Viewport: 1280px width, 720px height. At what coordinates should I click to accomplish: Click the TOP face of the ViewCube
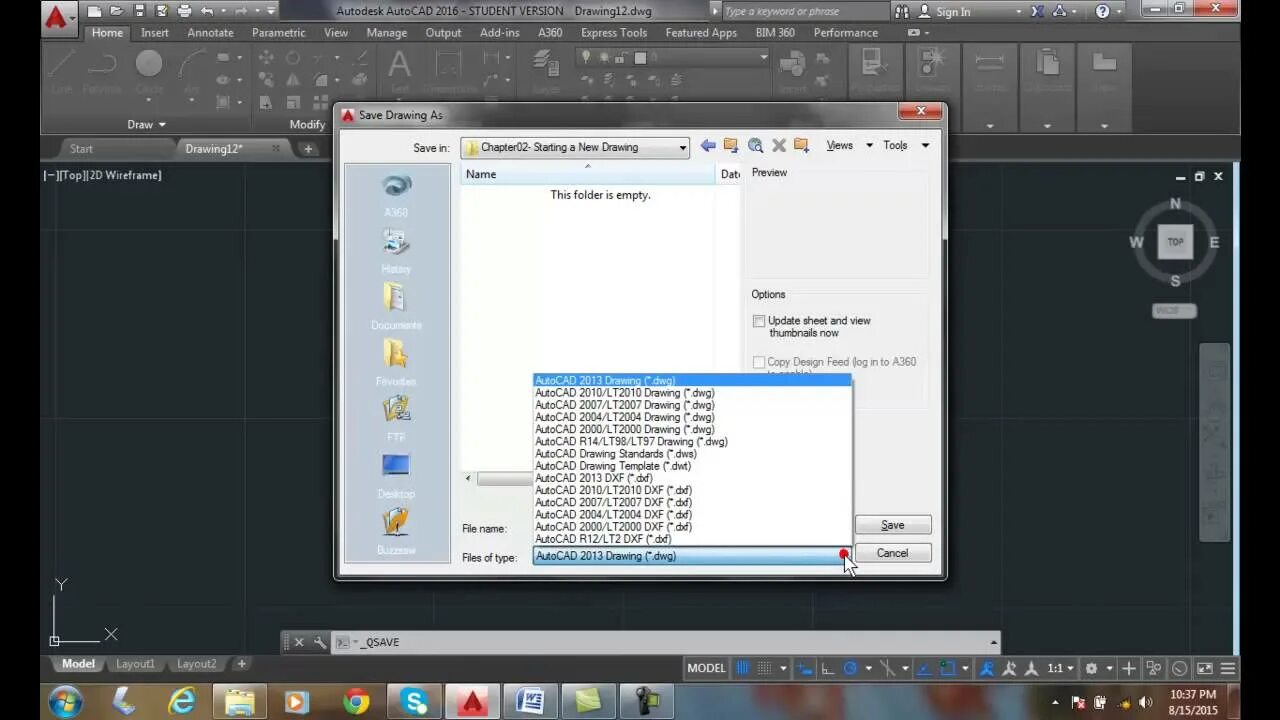(x=1175, y=242)
